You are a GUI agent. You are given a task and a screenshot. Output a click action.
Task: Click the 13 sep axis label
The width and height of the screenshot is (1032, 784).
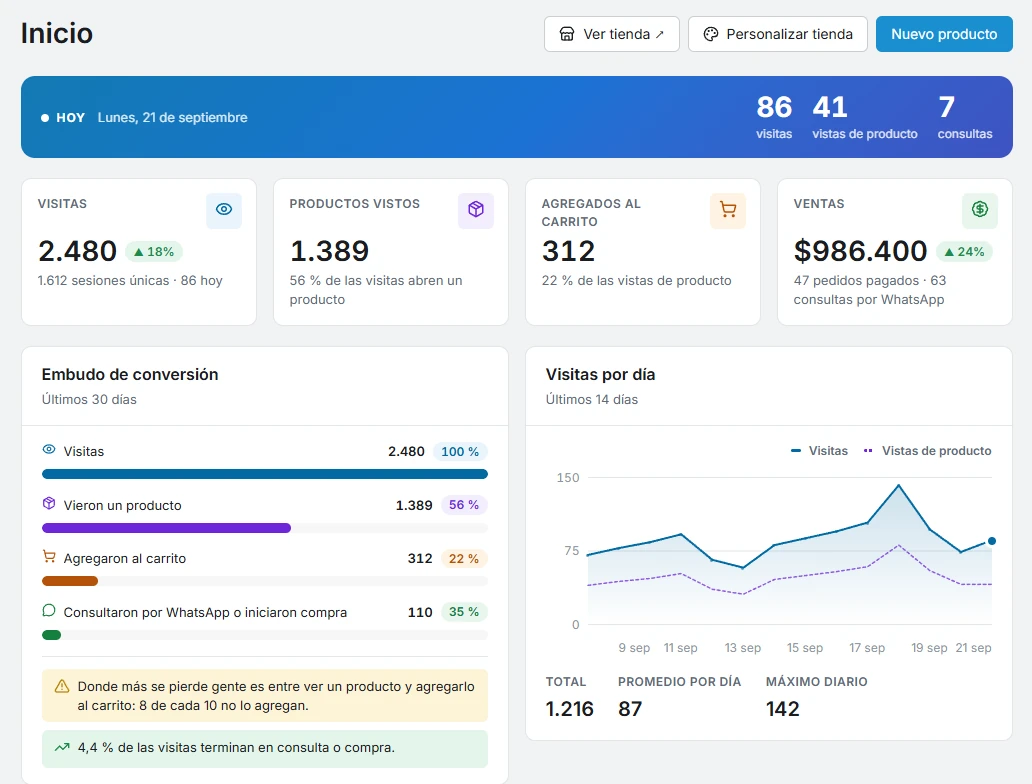tap(742, 648)
